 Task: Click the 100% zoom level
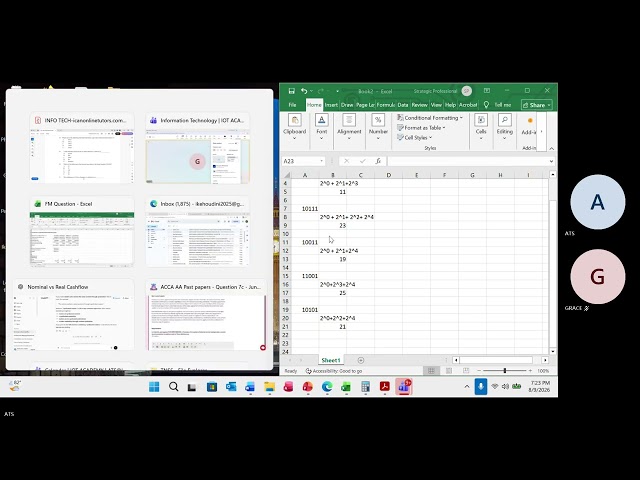[x=543, y=371]
